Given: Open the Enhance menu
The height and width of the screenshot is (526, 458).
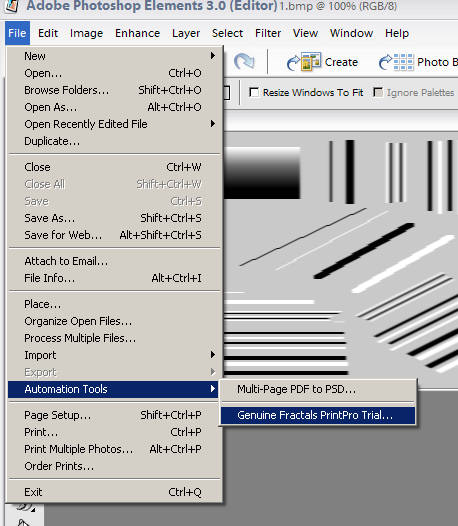Looking at the screenshot, I should click(138, 33).
